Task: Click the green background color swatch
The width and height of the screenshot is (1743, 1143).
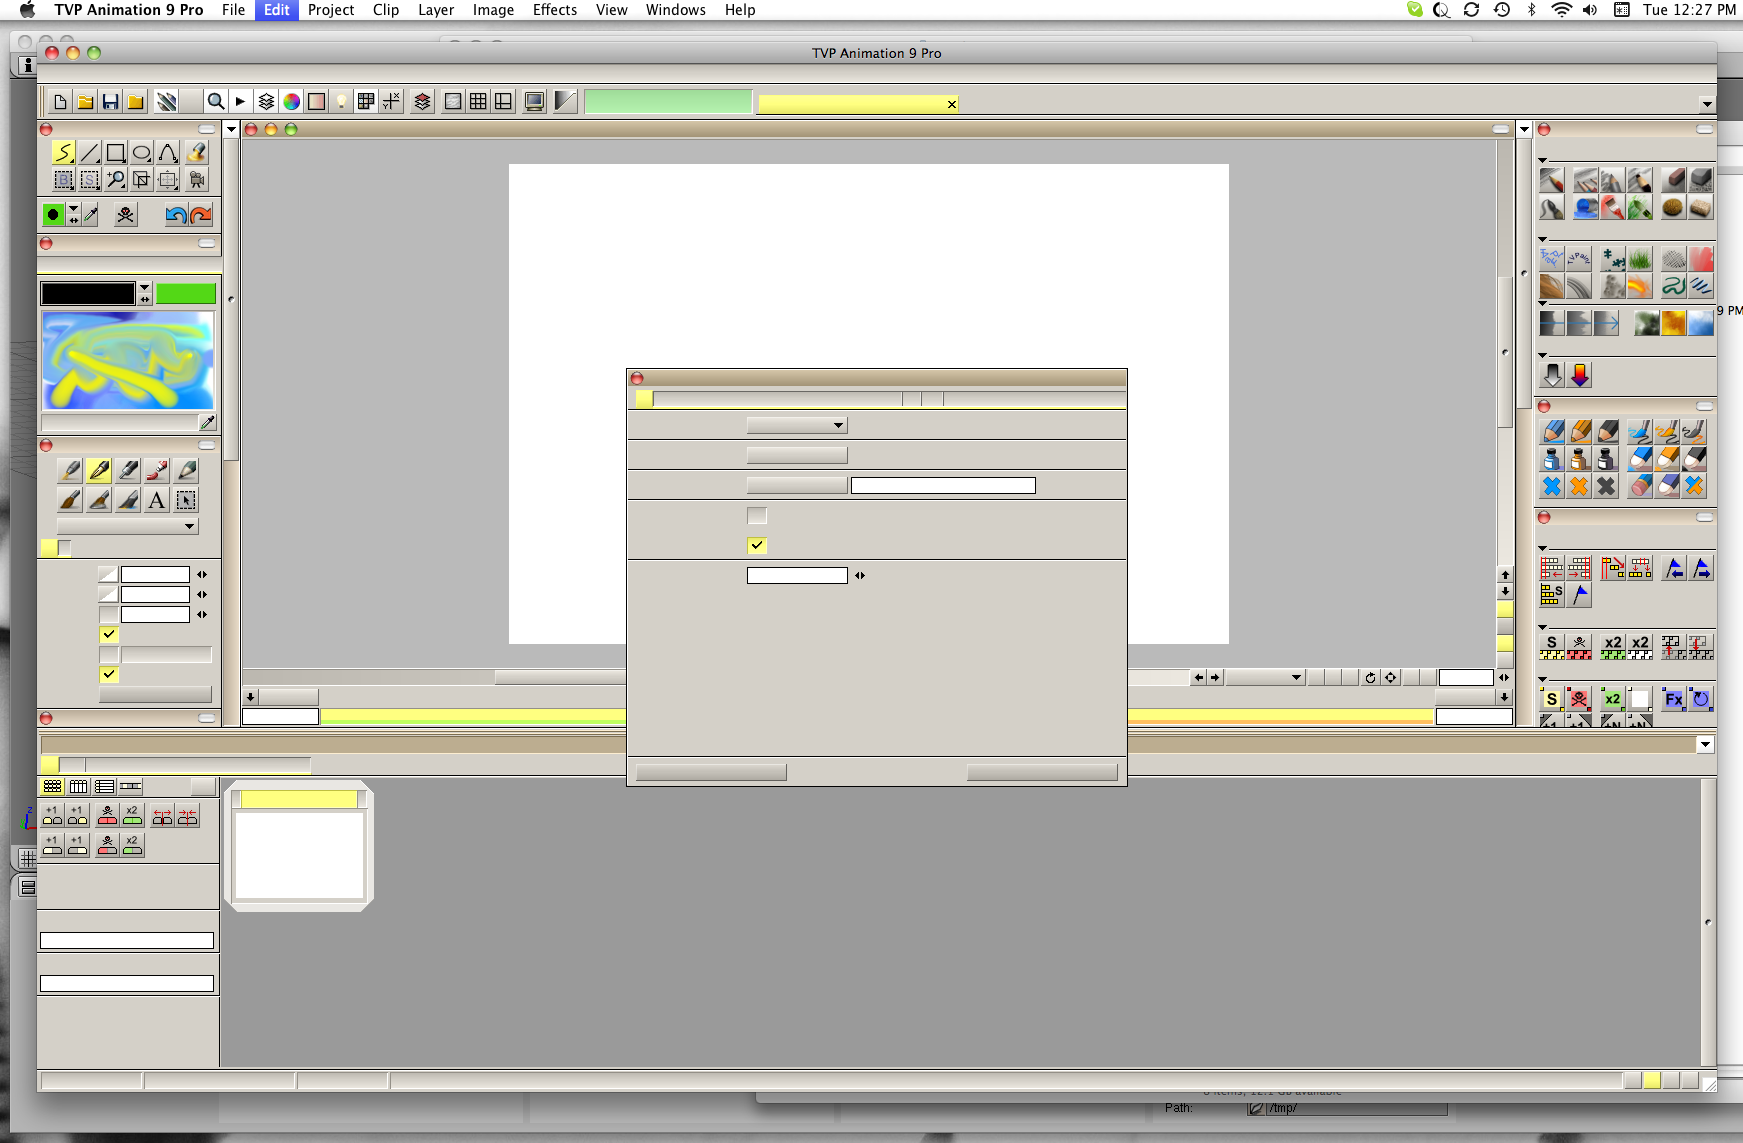Action: point(186,293)
